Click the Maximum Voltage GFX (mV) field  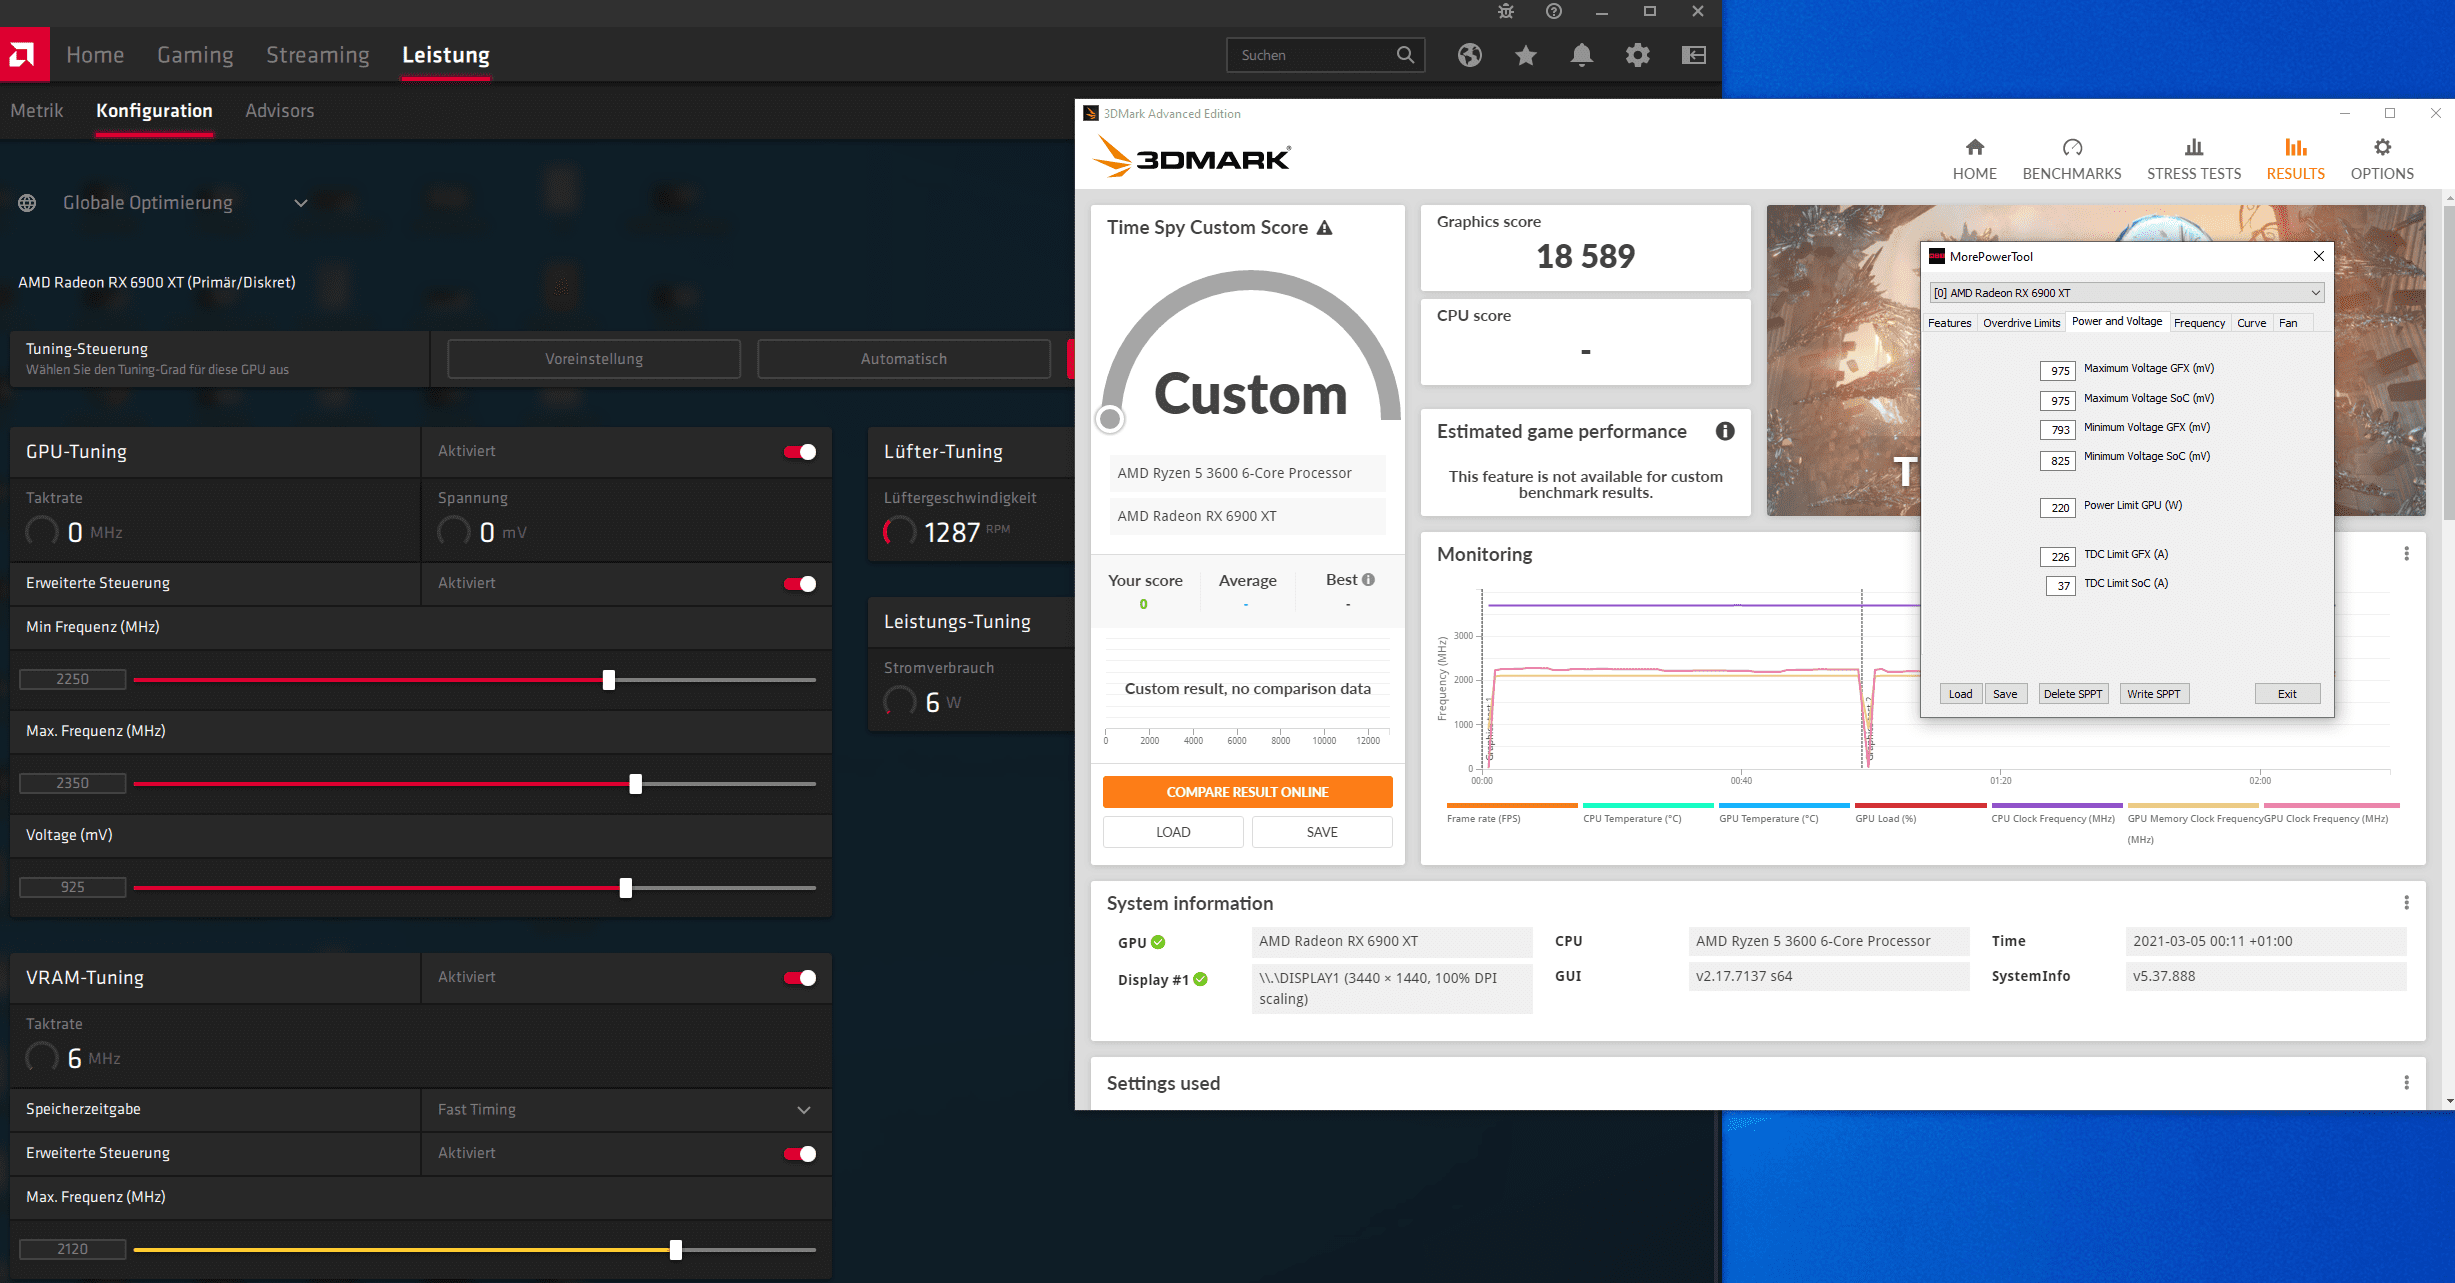point(2058,371)
